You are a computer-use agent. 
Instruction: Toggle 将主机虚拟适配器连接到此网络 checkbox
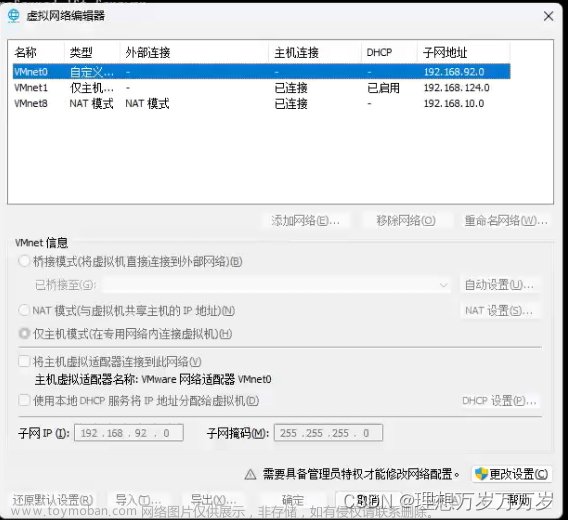pos(24,361)
